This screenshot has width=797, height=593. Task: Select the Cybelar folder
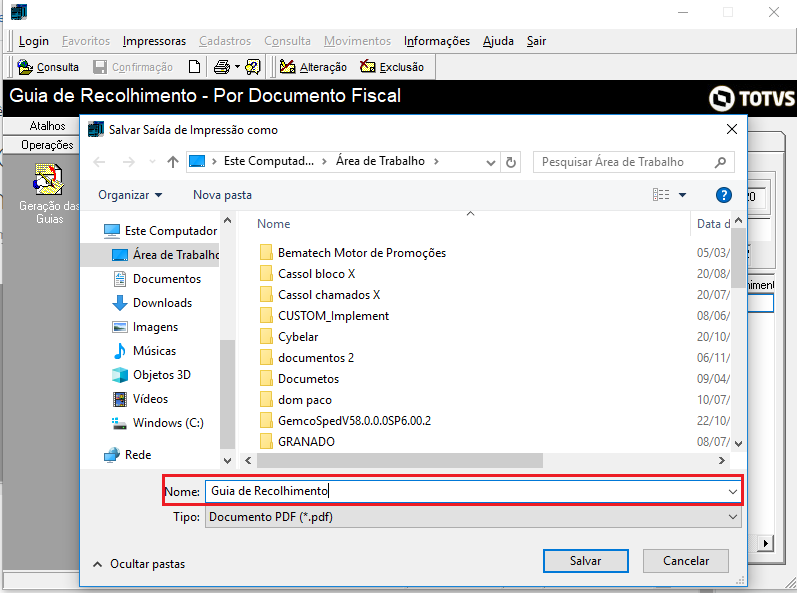pos(289,337)
